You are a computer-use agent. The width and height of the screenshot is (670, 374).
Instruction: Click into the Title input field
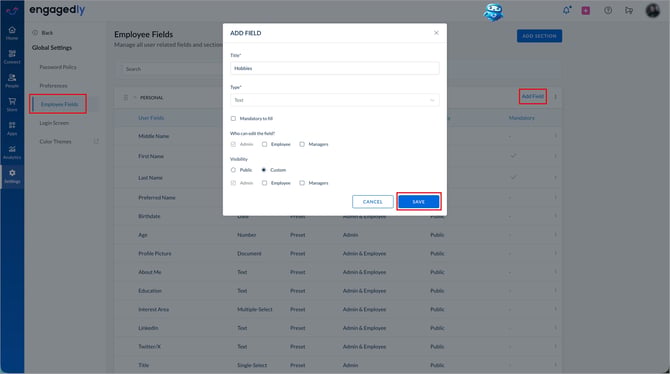(x=335, y=68)
